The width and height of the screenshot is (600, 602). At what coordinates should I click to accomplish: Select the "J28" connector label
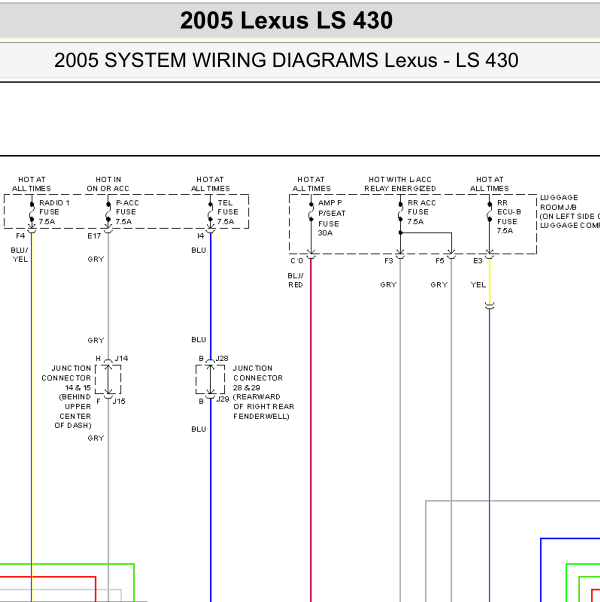(x=222, y=359)
